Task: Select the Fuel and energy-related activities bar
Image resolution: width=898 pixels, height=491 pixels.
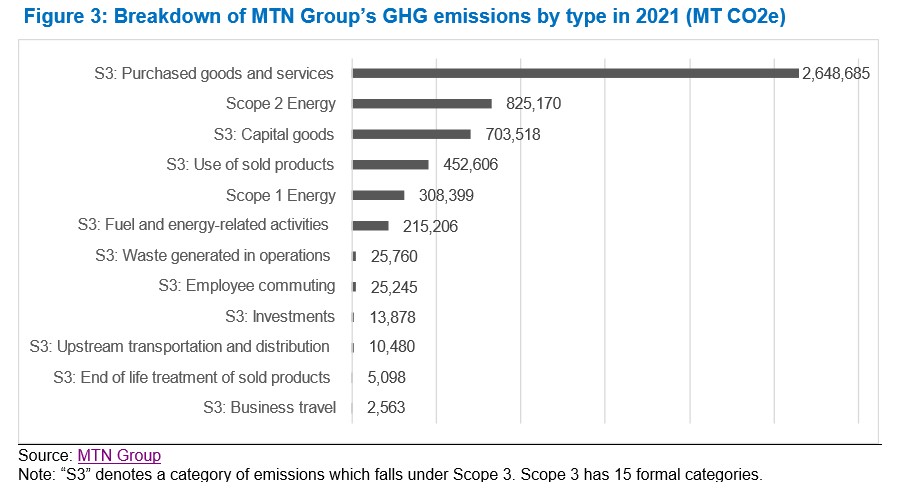Action: (370, 226)
